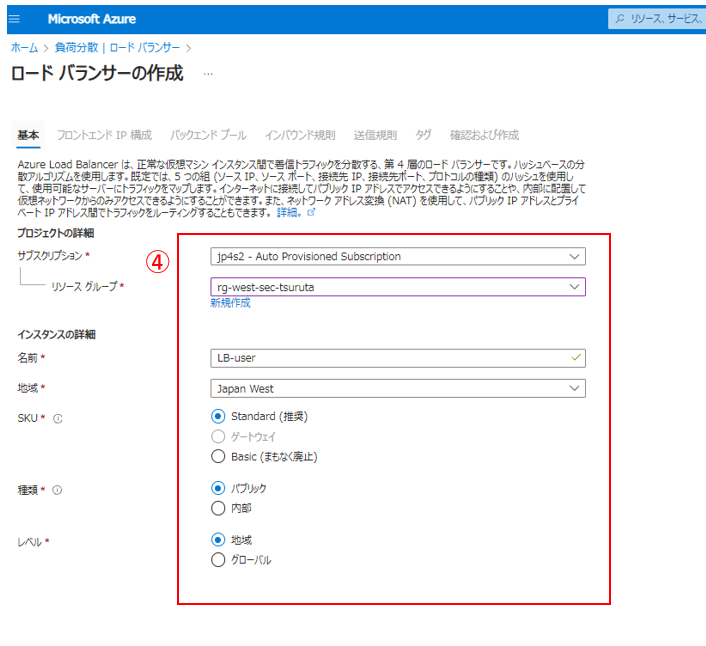Switch to the インバウンド規則 tab
Image resolution: width=706 pixels, height=646 pixels.
[300, 135]
